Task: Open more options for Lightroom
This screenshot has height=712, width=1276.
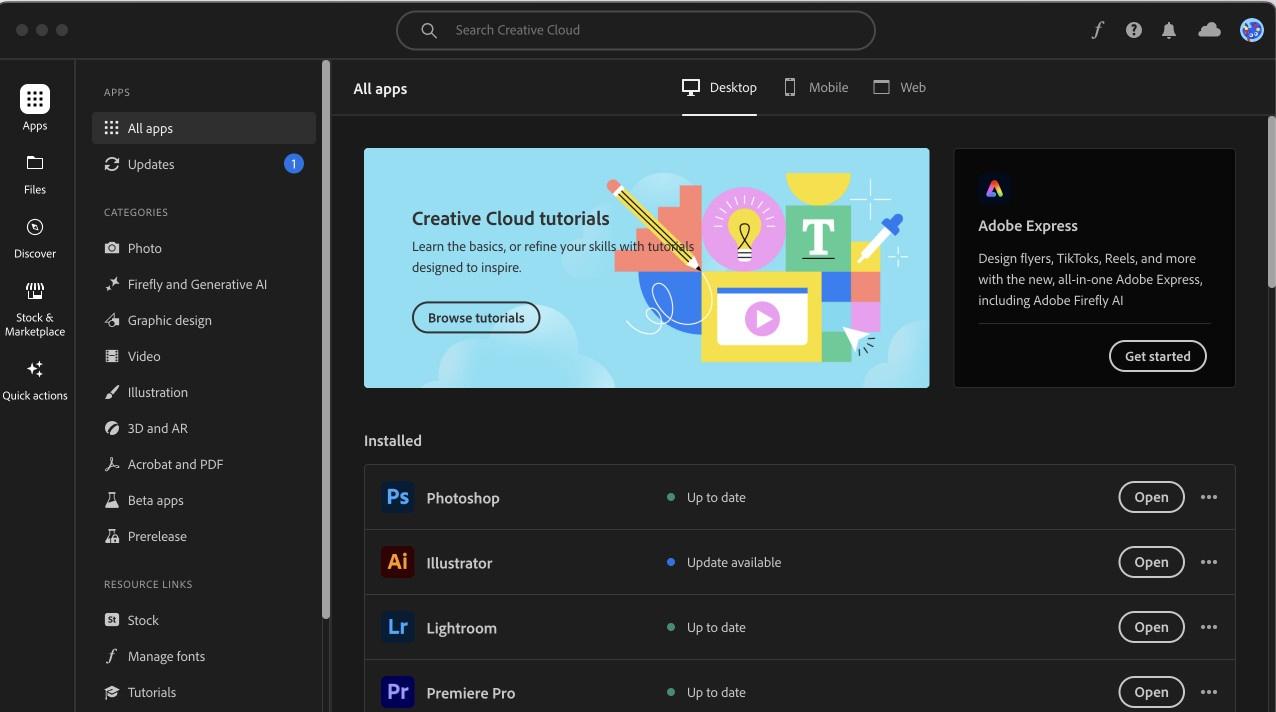Action: (x=1209, y=627)
